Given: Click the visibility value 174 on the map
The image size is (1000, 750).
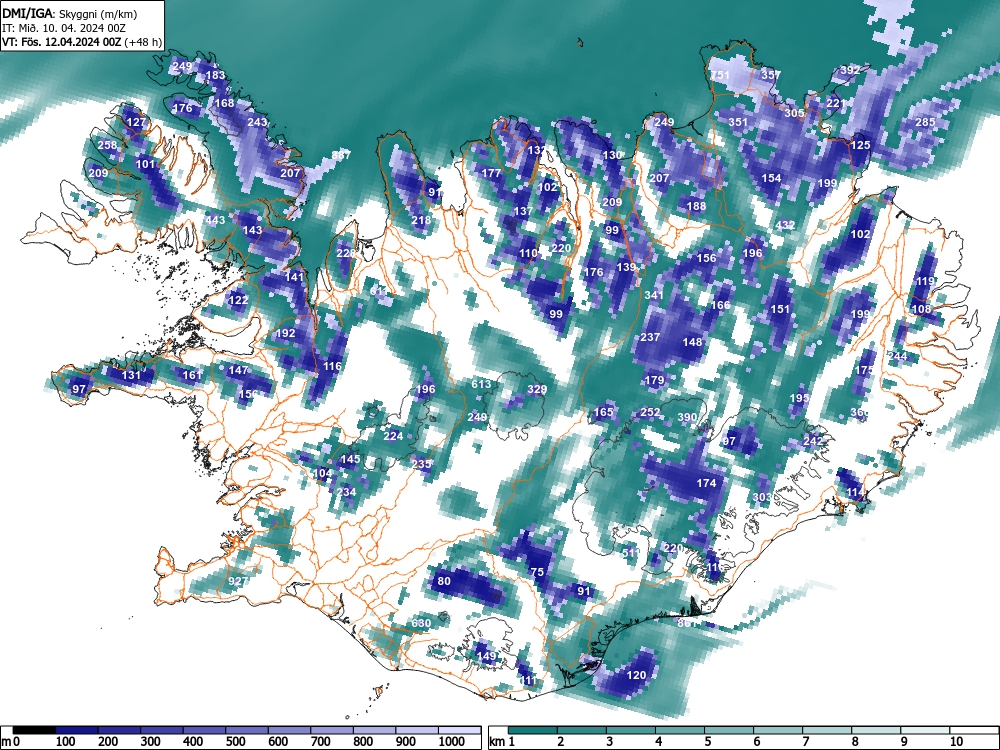Looking at the screenshot, I should pyautogui.click(x=706, y=483).
